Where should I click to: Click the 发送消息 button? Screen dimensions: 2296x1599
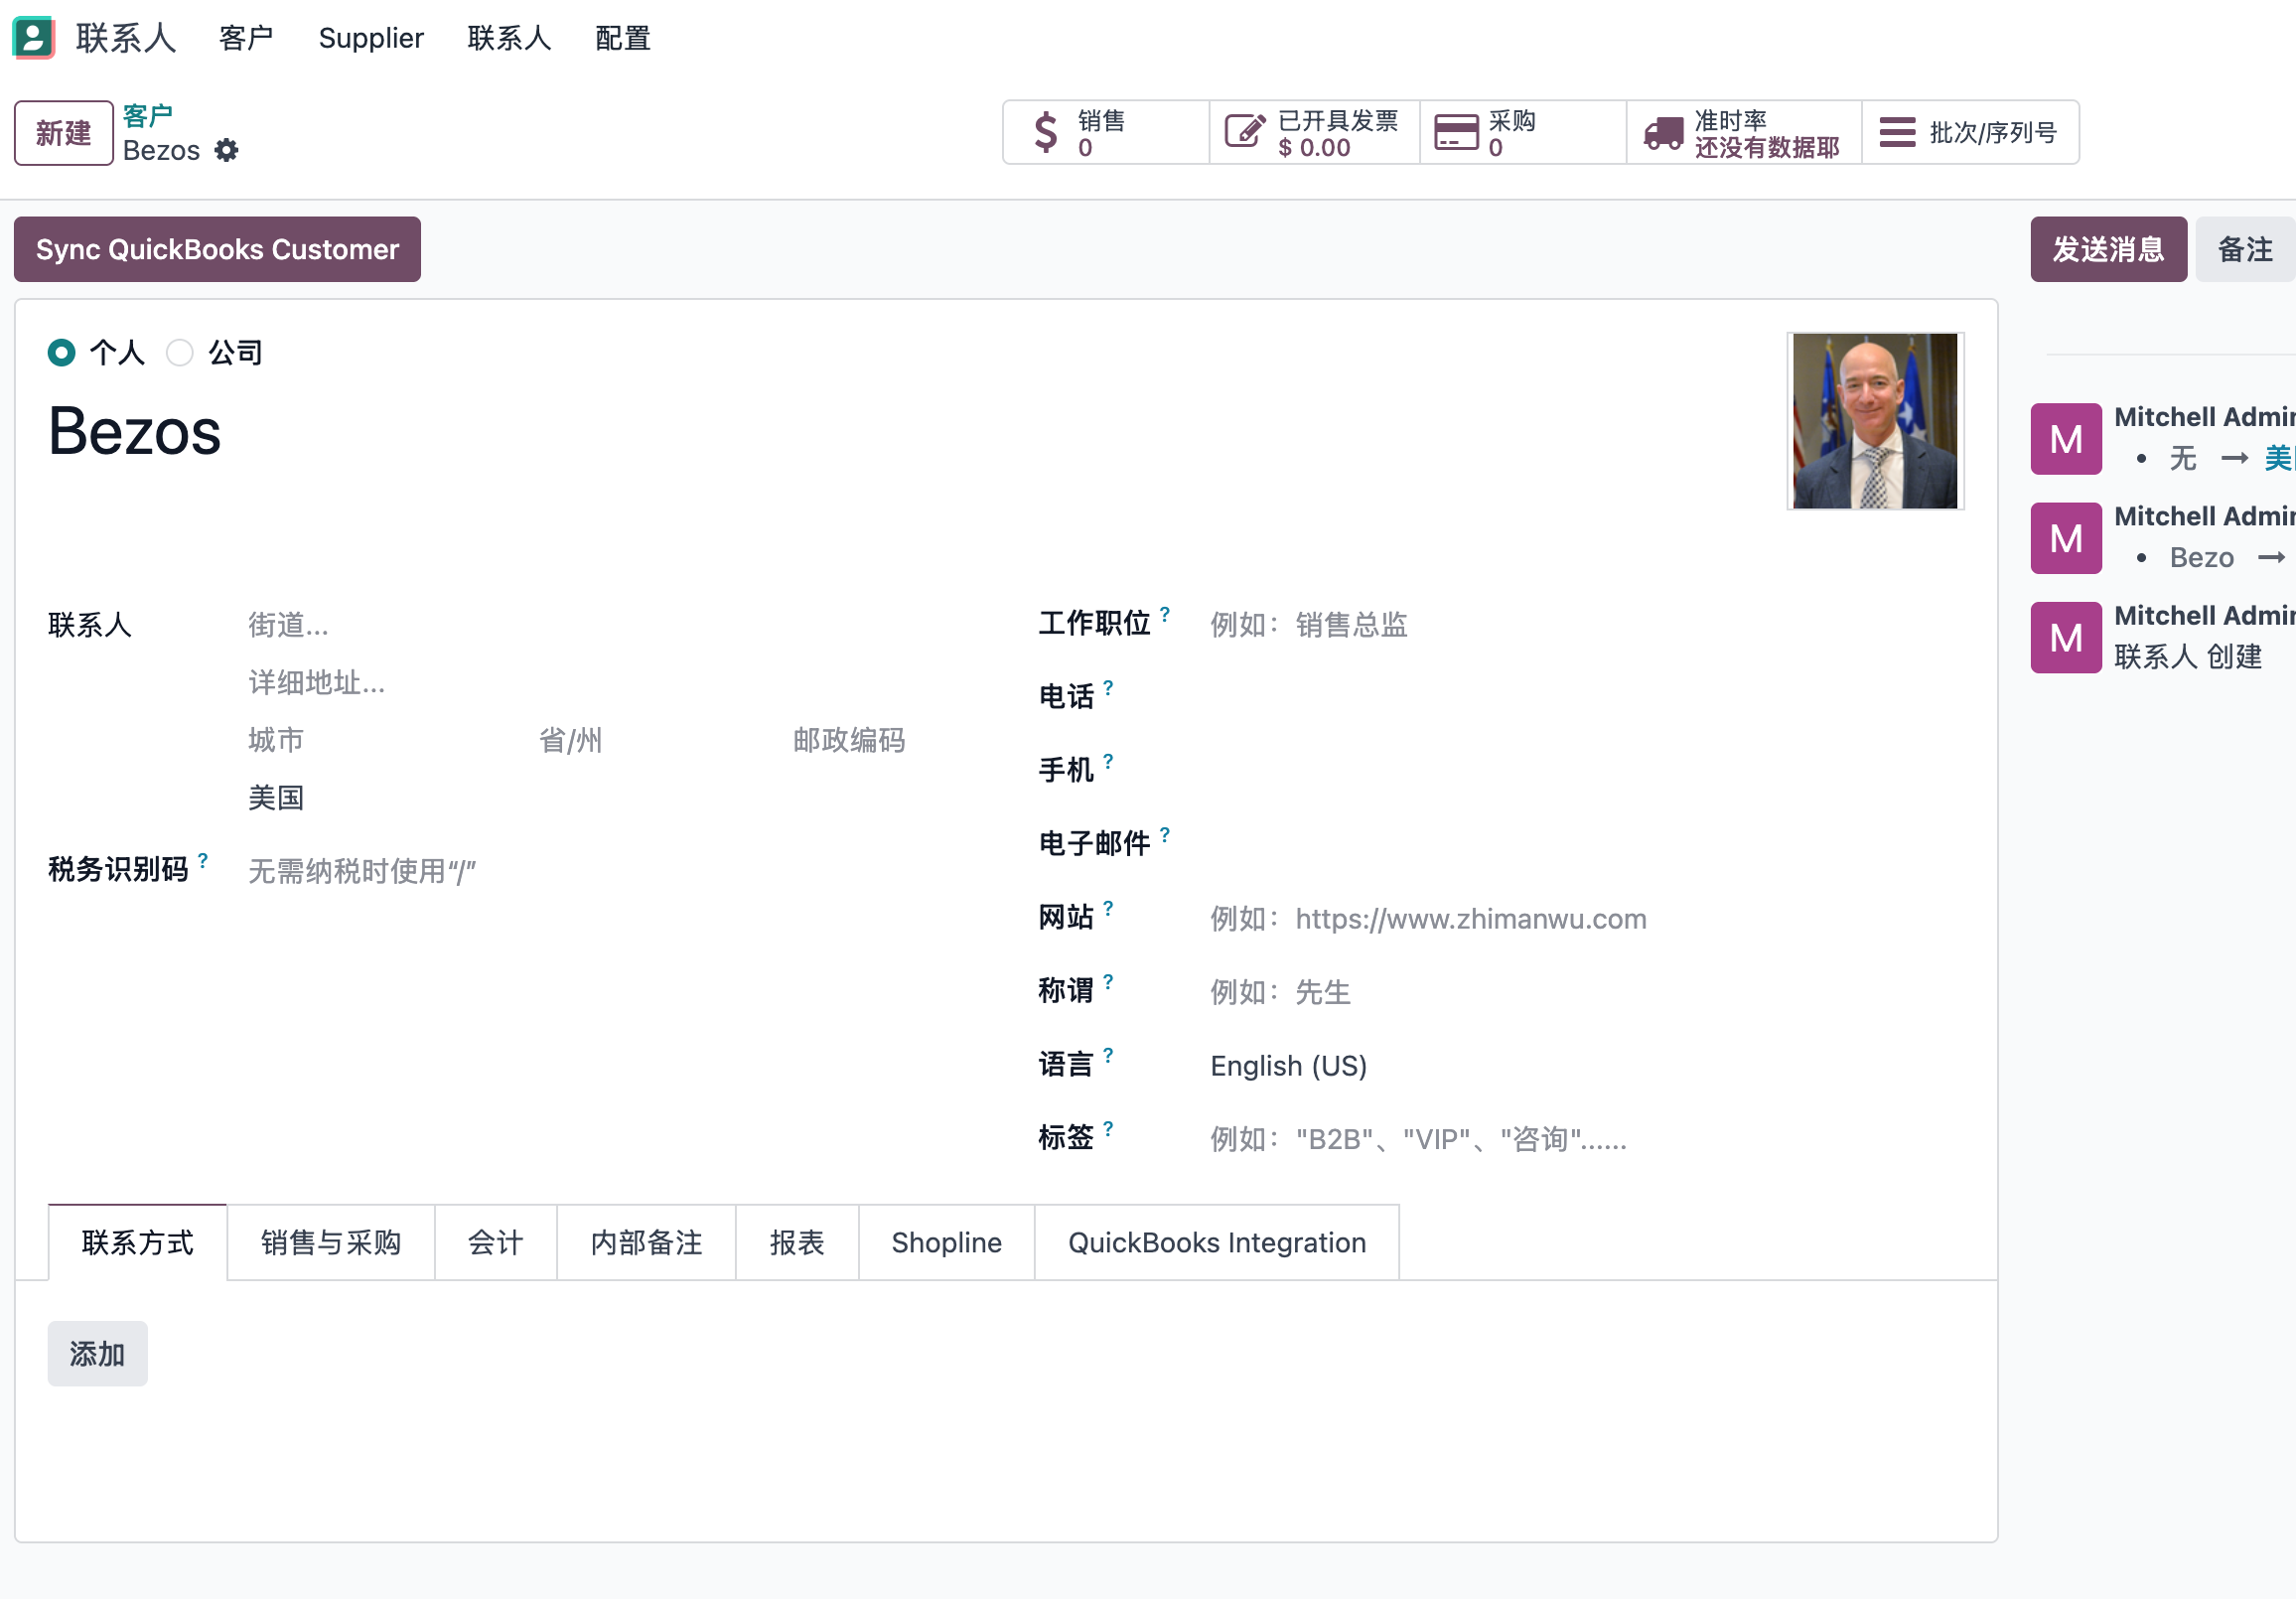coord(2108,249)
